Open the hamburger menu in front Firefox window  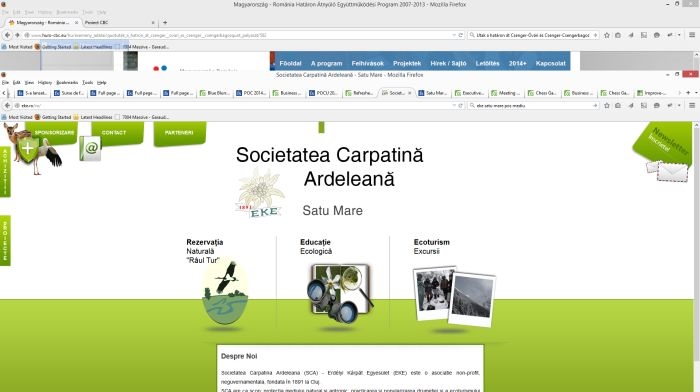point(692,106)
